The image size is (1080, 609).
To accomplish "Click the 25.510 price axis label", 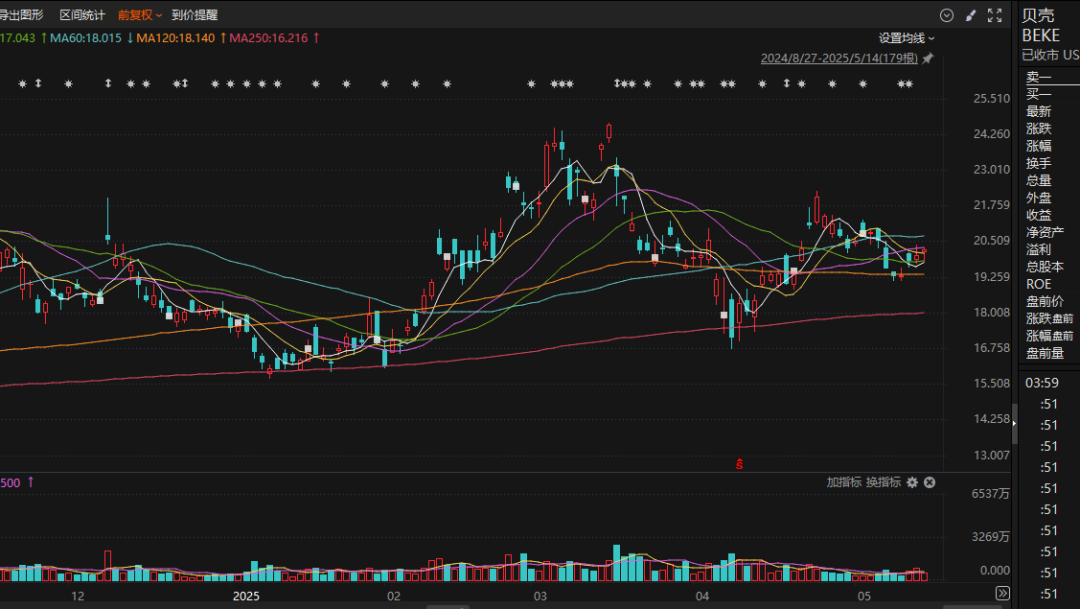I will 991,99.
